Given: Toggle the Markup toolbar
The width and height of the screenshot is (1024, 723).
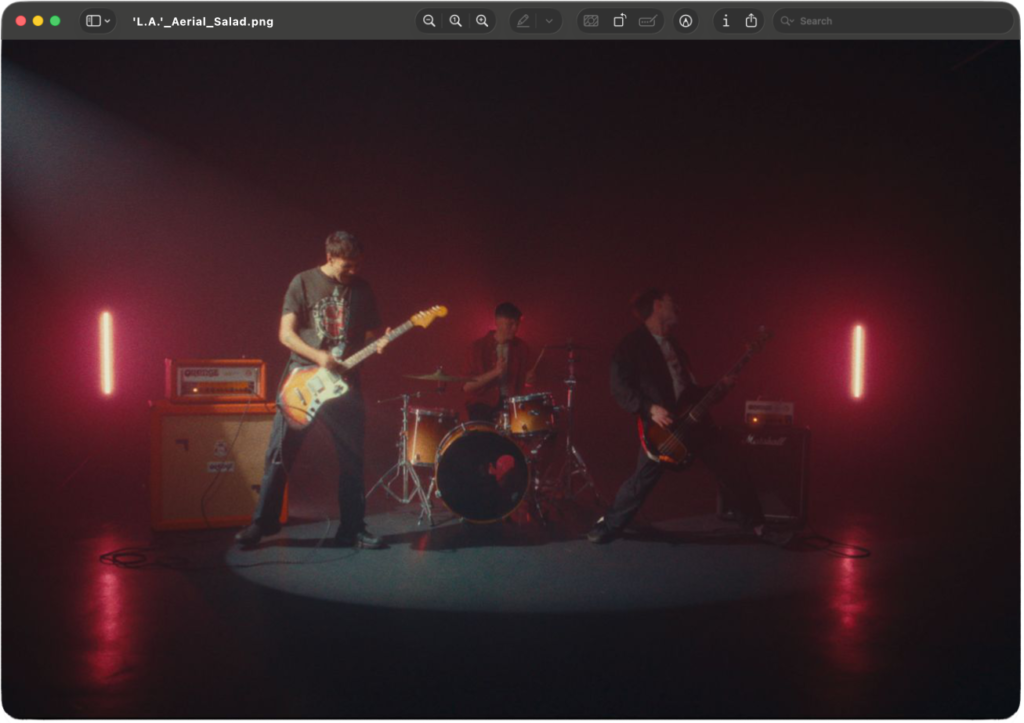Looking at the screenshot, I should 685,21.
